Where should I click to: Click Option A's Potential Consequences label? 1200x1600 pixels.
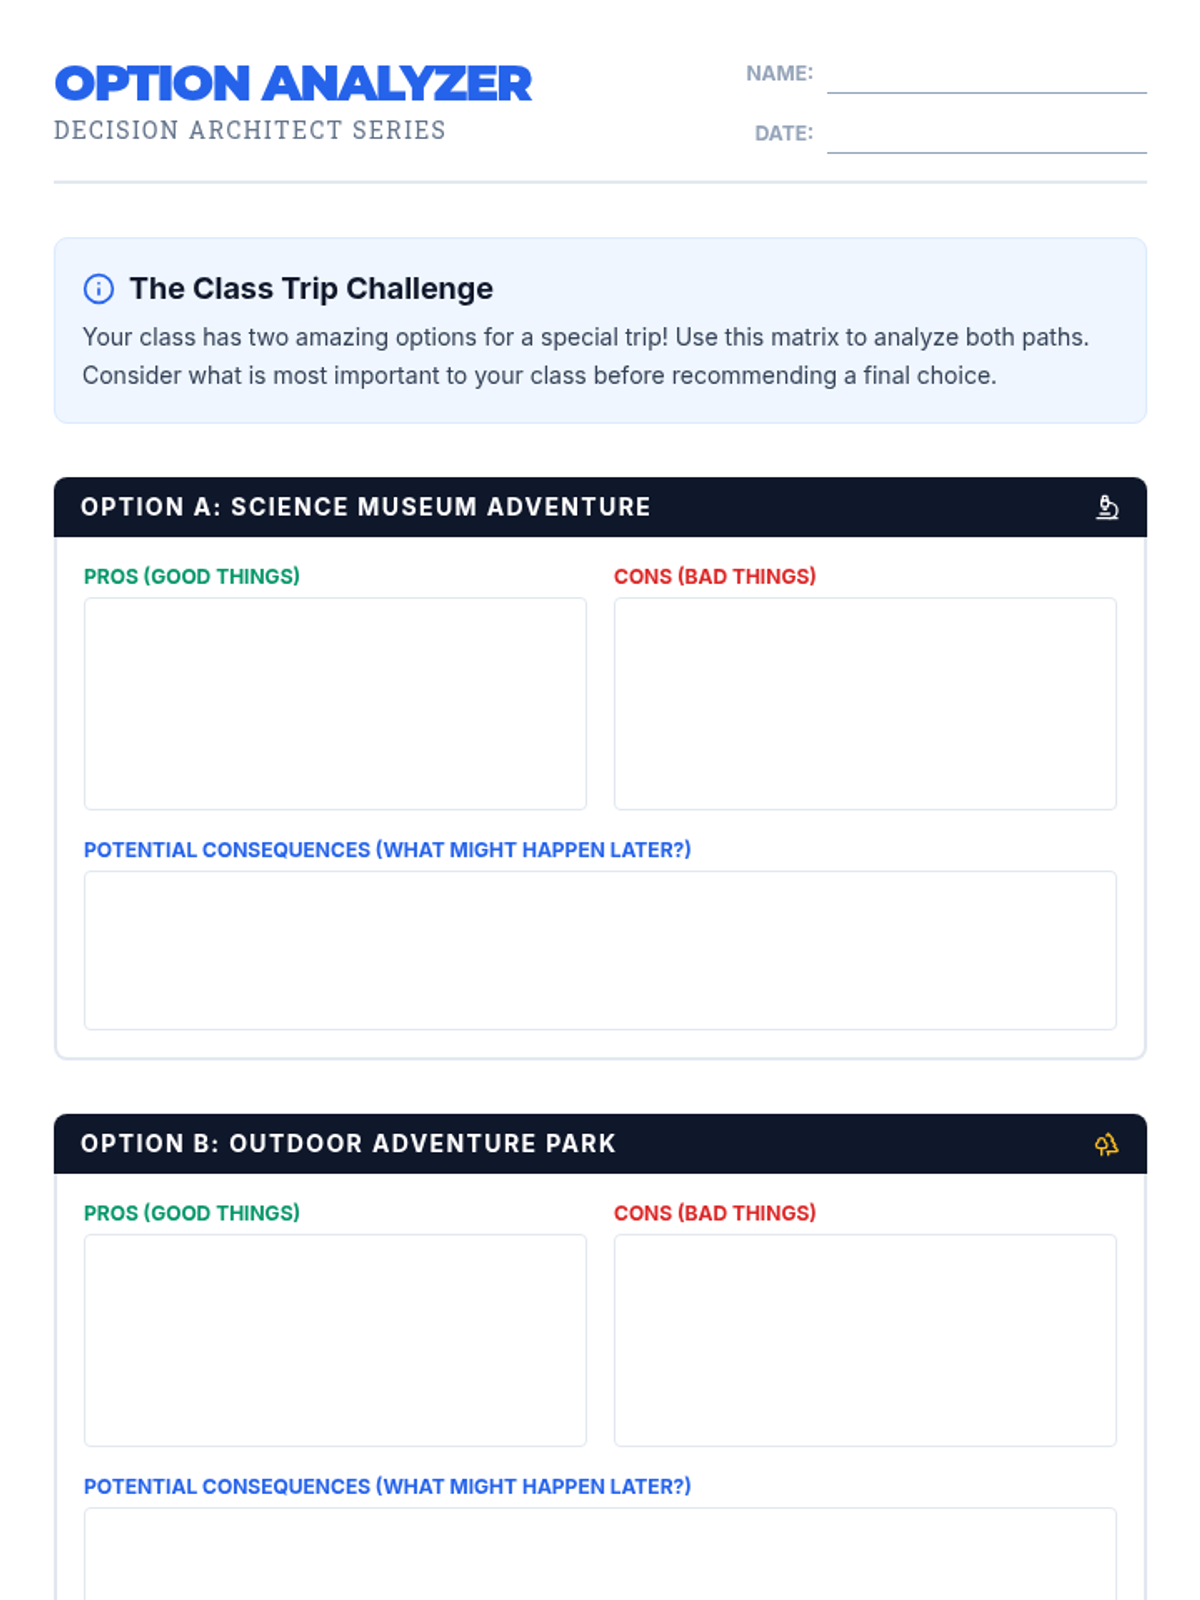(387, 850)
